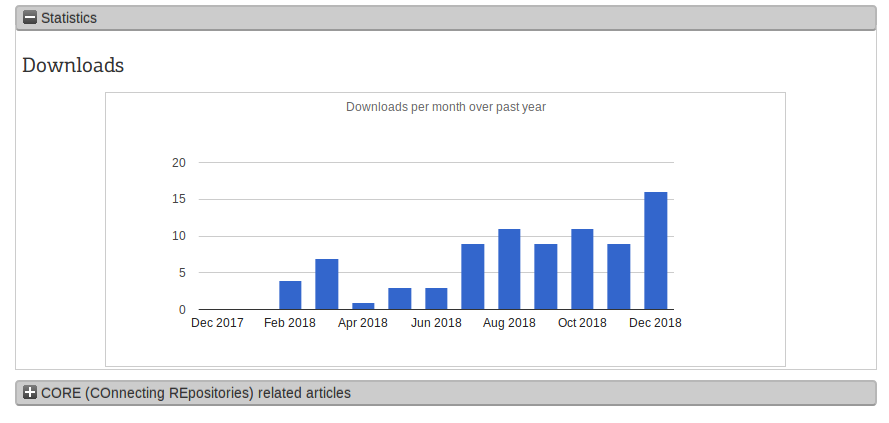Click the chart title 'Downloads per month over past year'
The image size is (889, 423).
tap(445, 107)
